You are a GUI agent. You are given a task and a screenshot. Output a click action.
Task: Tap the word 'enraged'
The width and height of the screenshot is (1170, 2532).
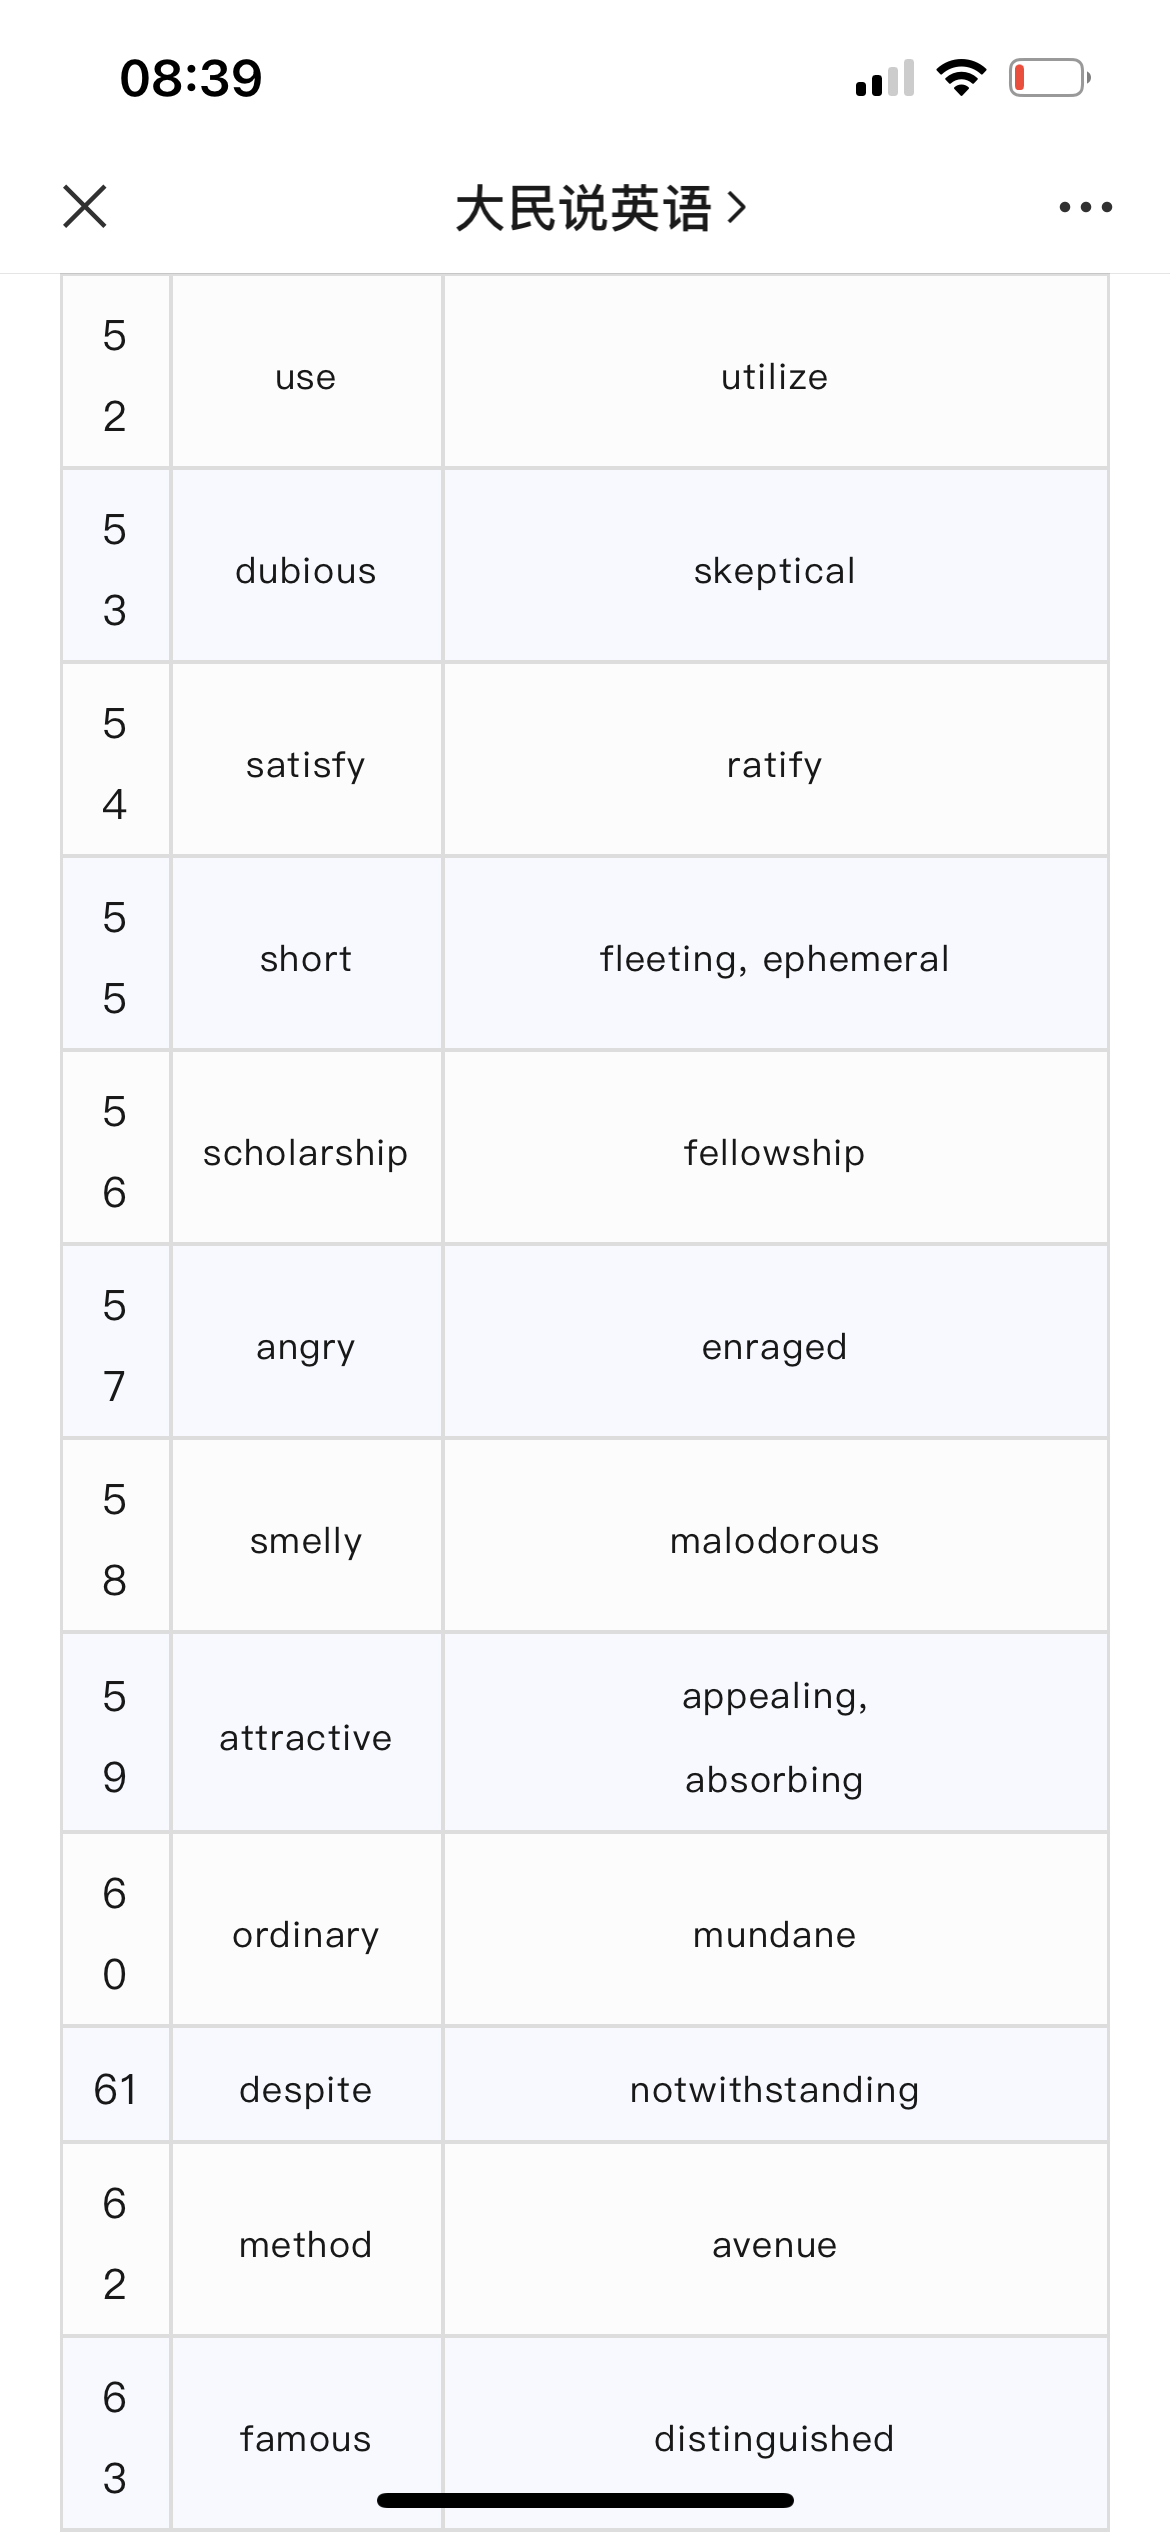[775, 1347]
